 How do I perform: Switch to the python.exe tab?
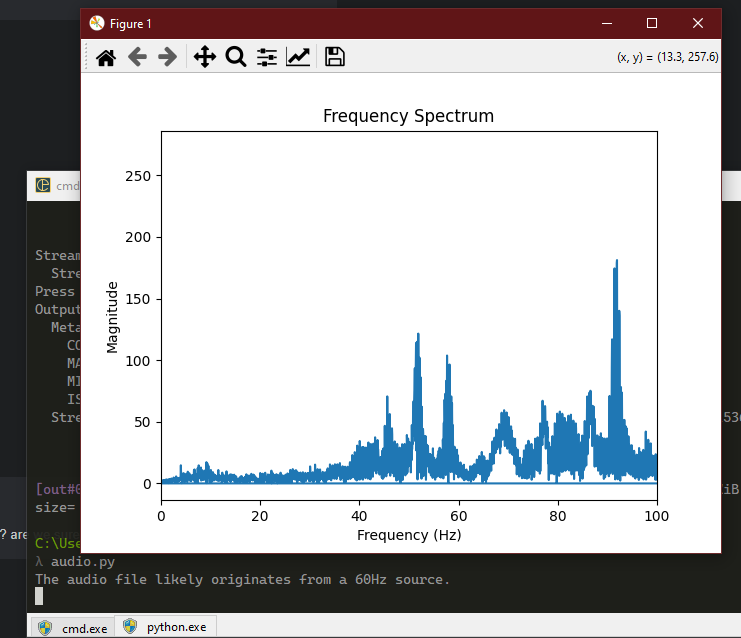click(x=165, y=627)
